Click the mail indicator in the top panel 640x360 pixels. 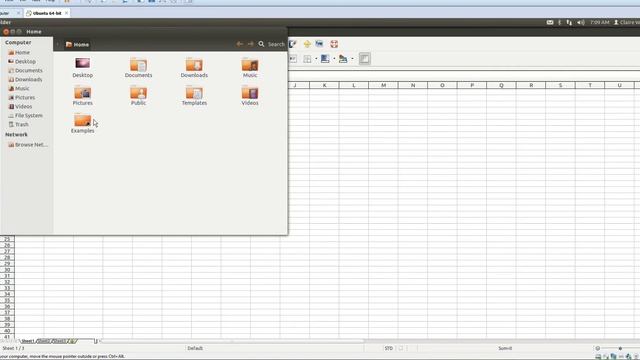point(550,22)
